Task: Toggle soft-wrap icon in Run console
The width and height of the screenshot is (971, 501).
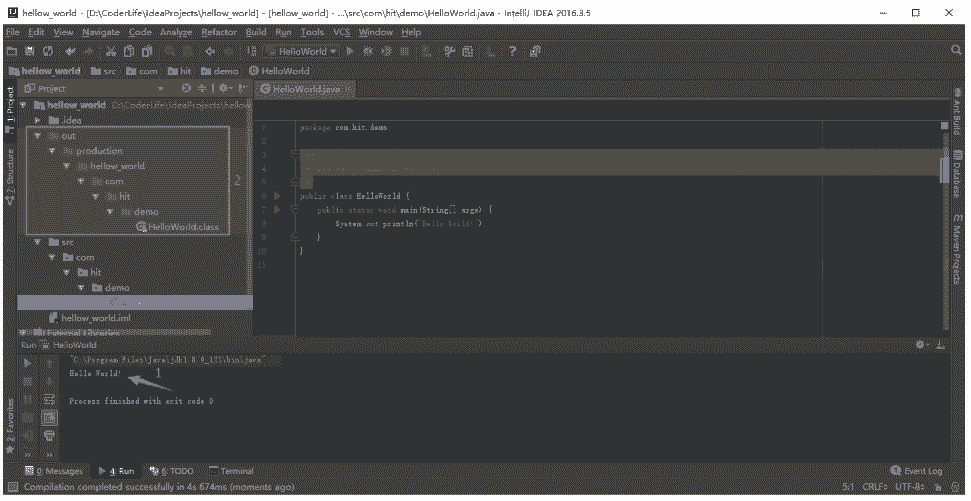Action: click(x=48, y=399)
